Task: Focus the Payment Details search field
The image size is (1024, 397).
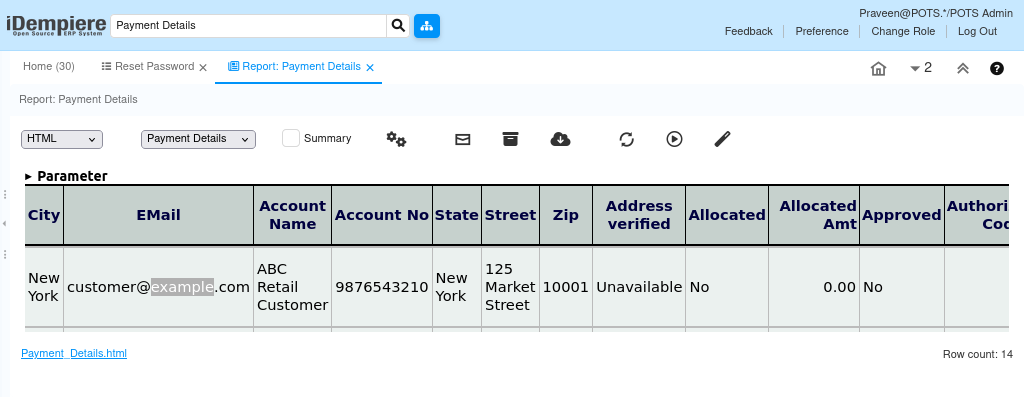Action: click(x=249, y=26)
